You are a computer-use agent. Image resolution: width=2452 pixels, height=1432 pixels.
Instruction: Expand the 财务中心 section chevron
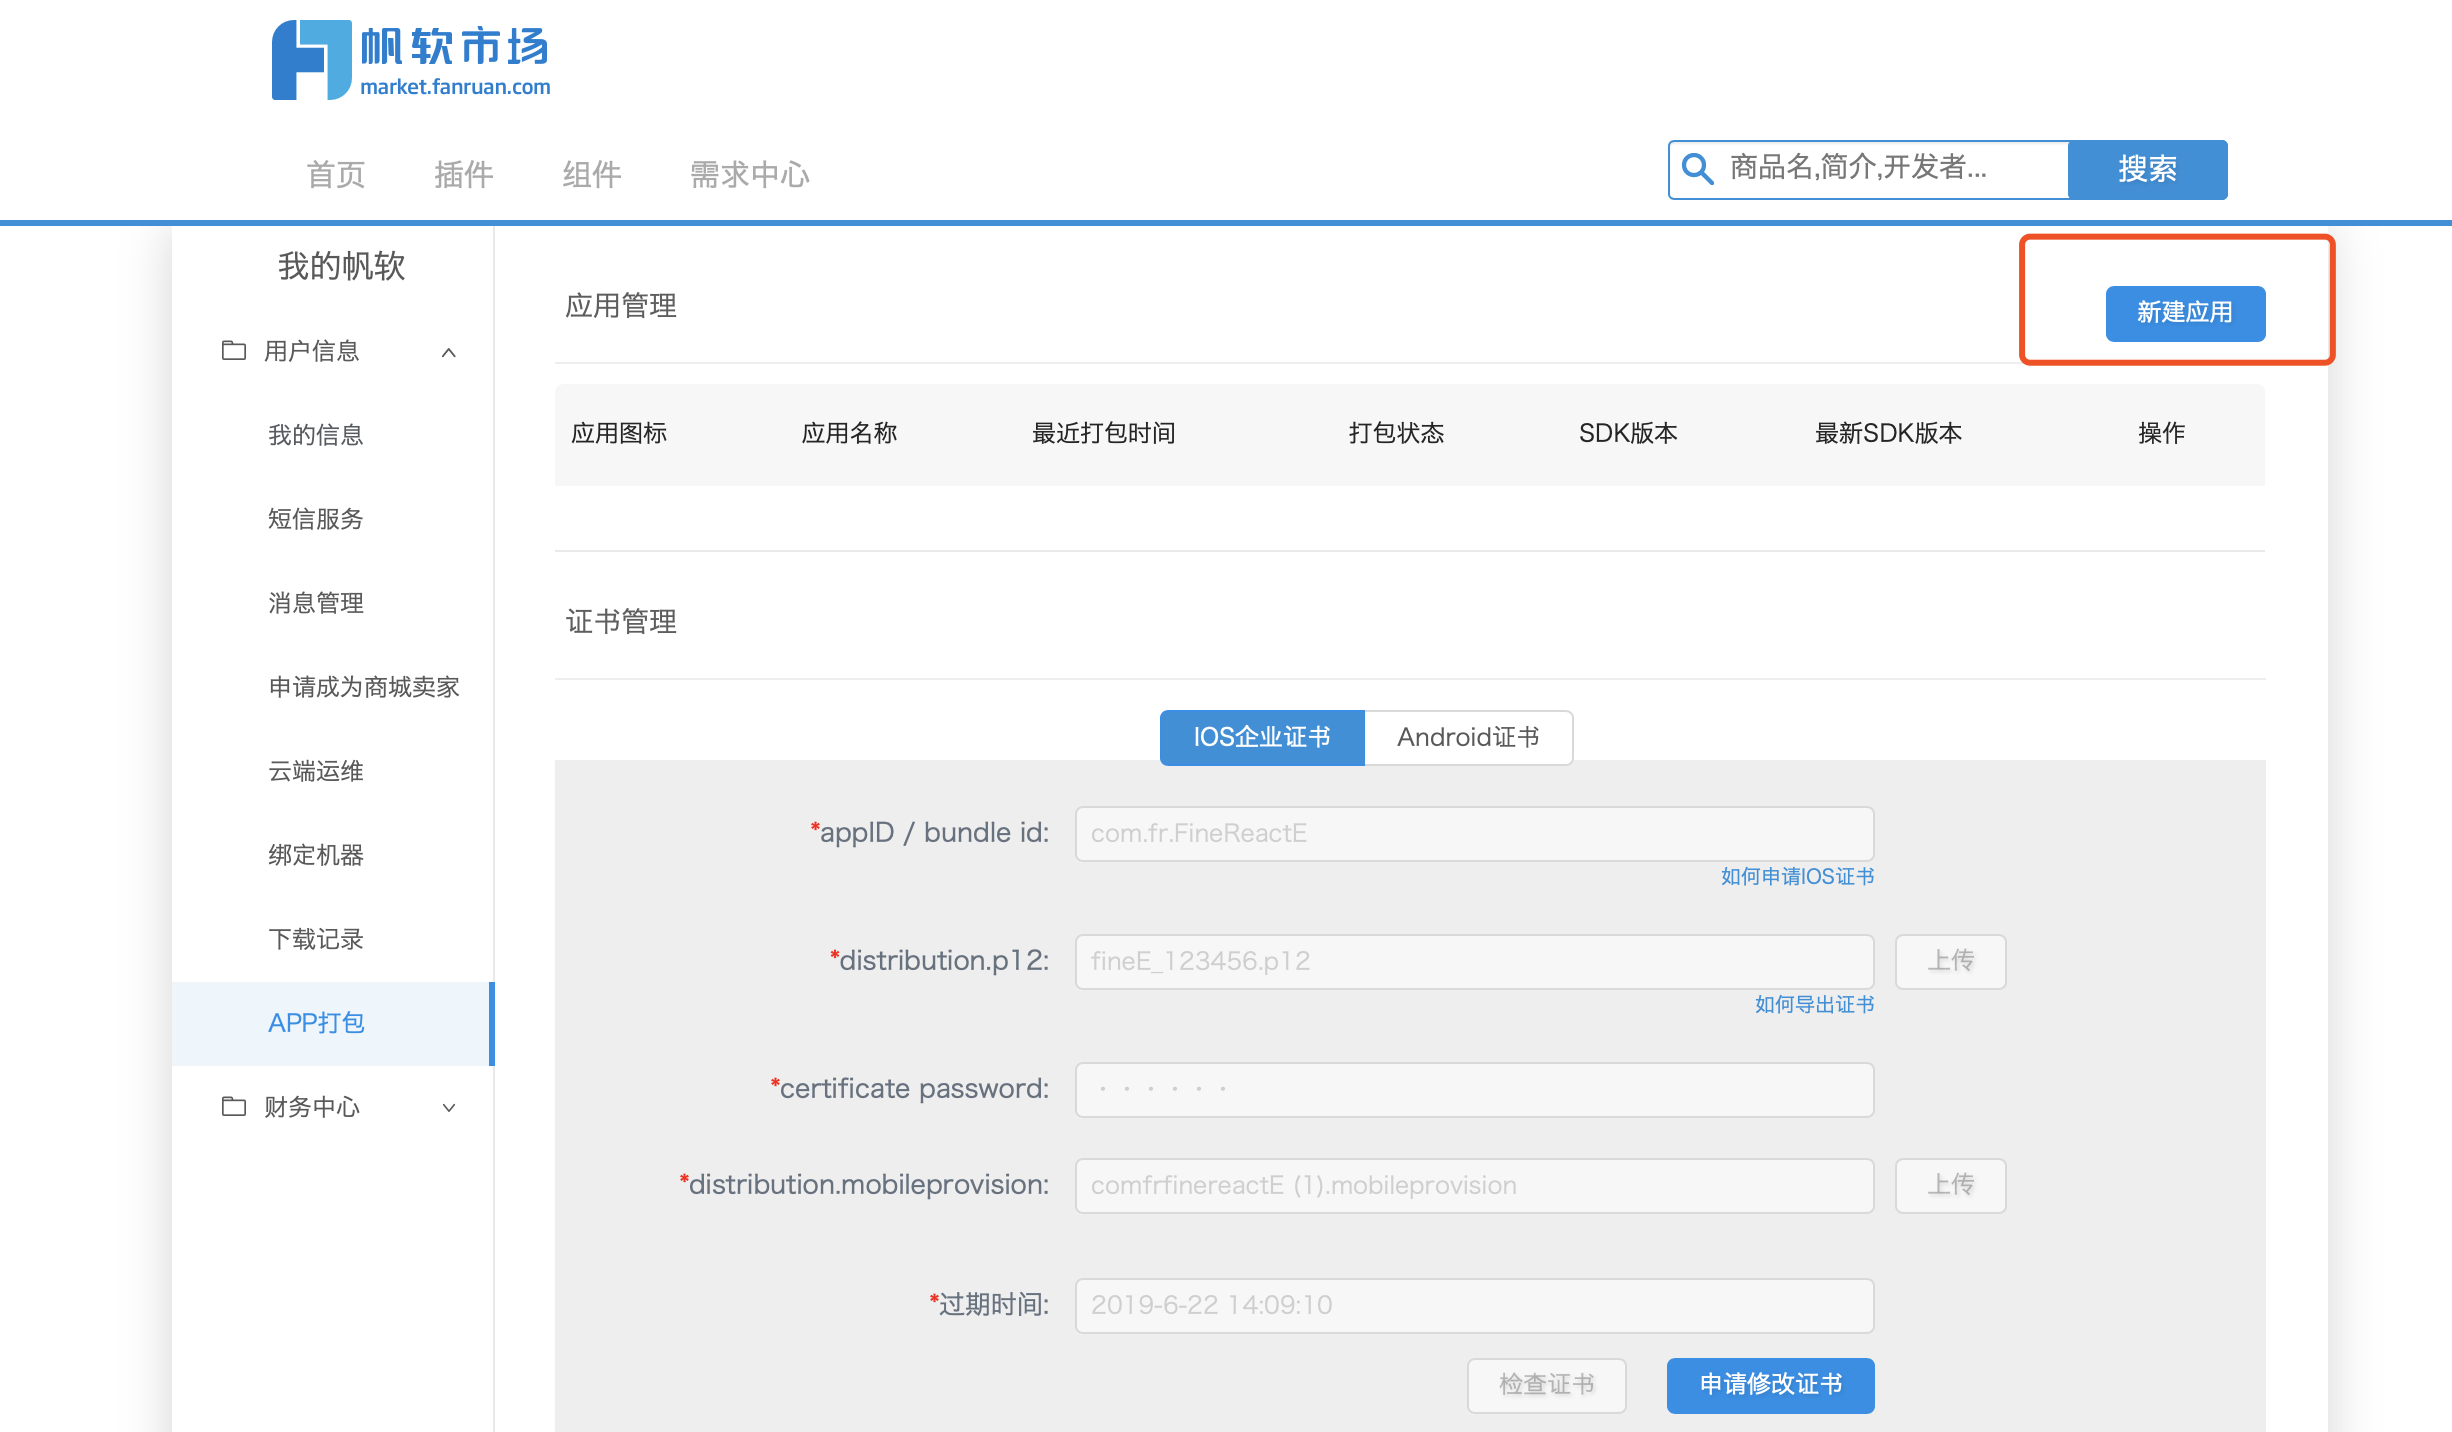click(x=449, y=1107)
